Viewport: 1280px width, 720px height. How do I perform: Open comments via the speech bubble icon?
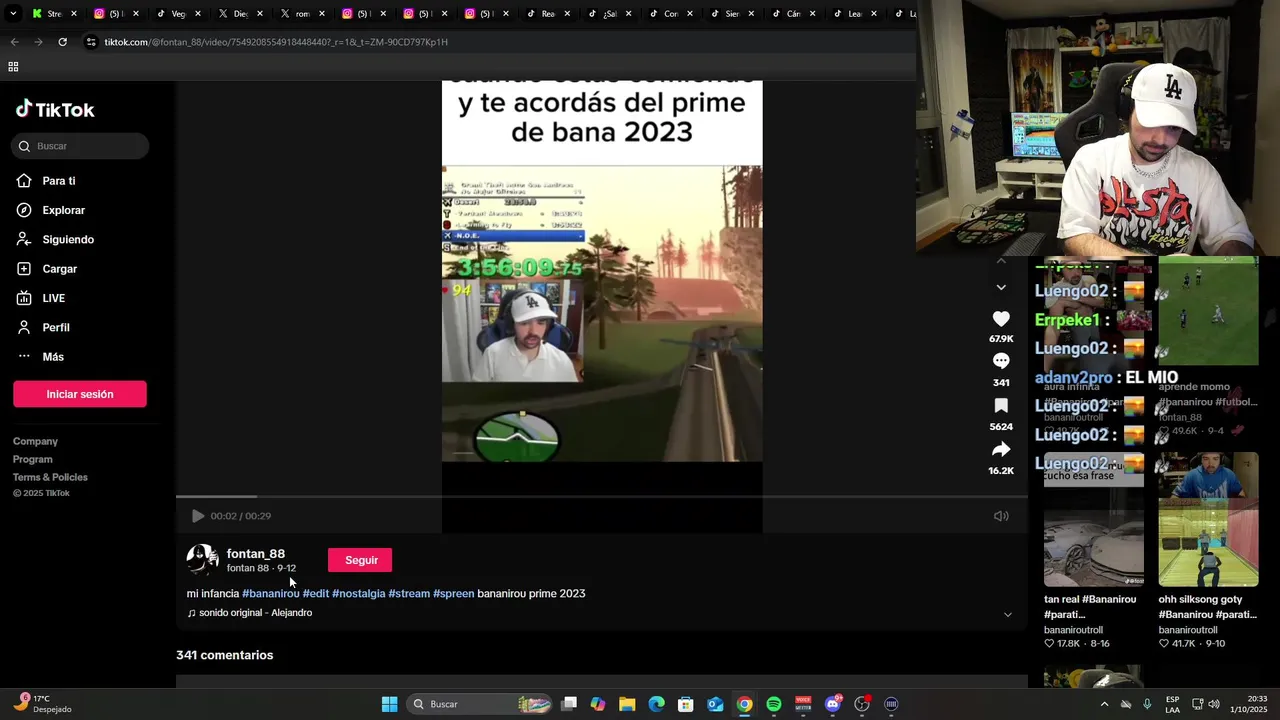(x=1001, y=361)
